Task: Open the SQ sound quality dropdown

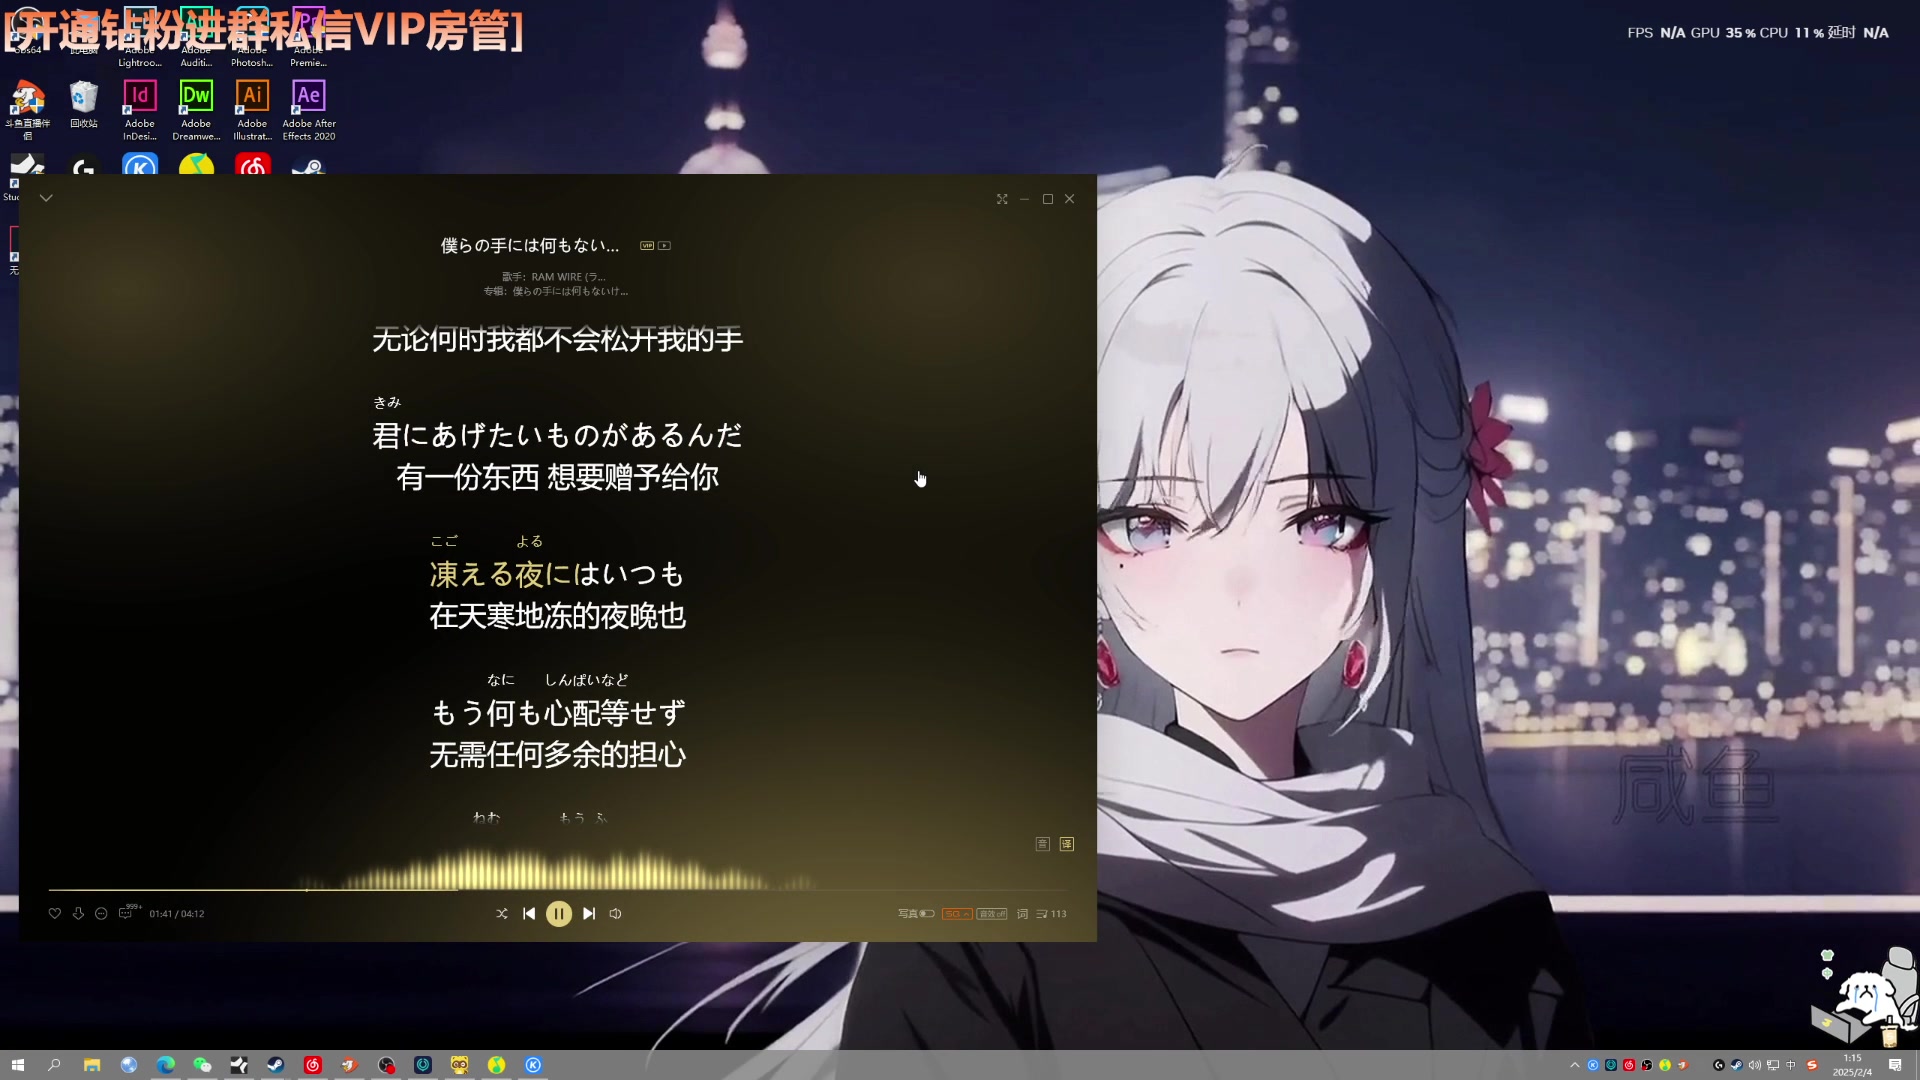Action: coord(957,913)
